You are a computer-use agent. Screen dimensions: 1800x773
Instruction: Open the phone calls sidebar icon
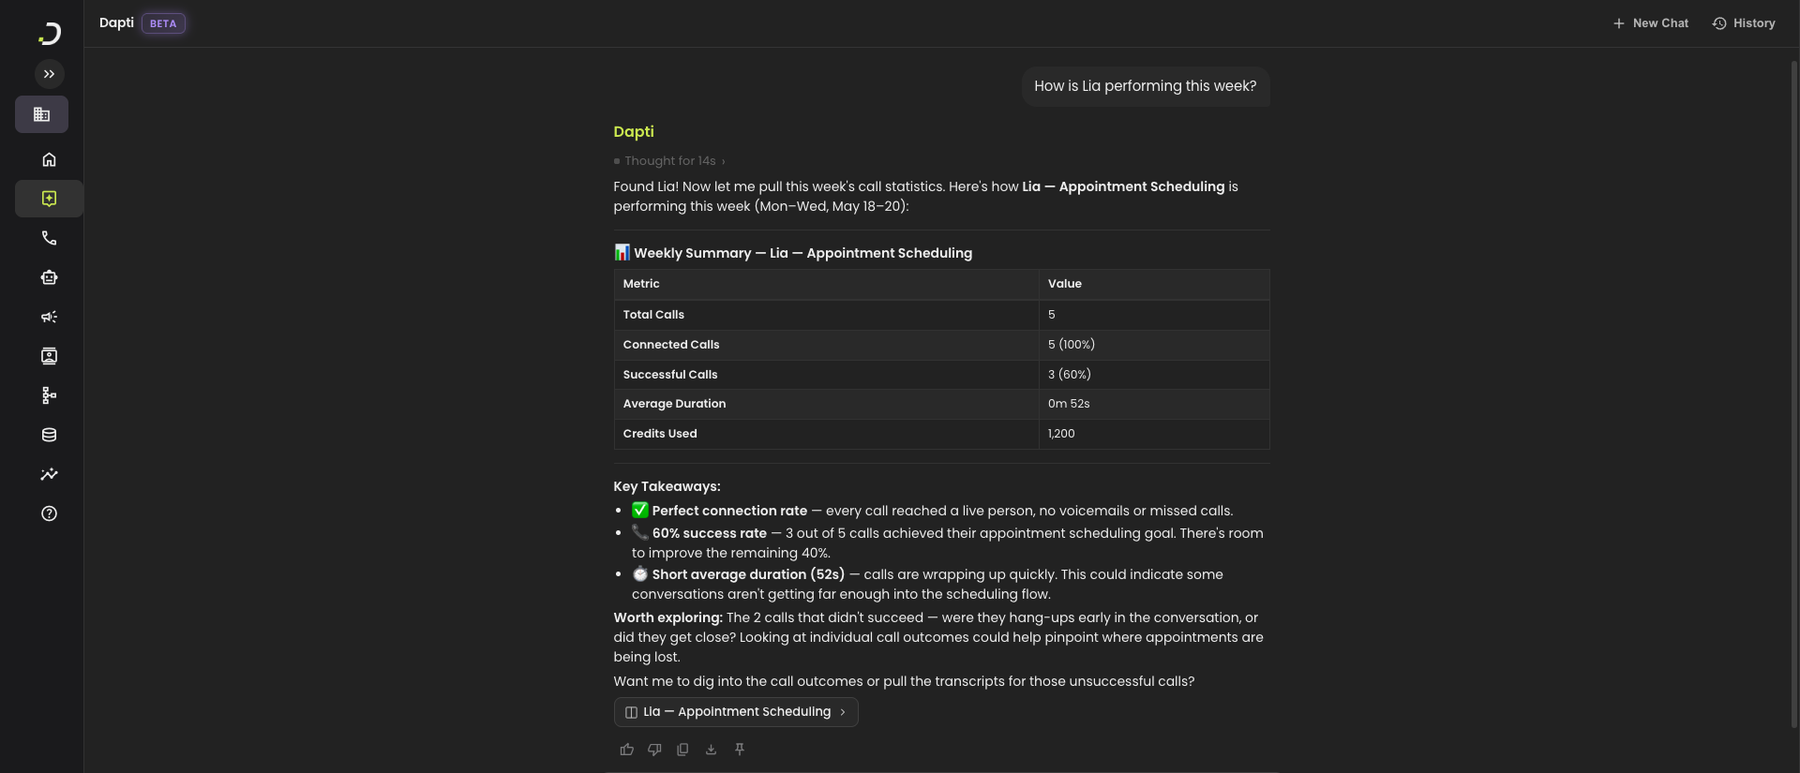[x=49, y=238]
